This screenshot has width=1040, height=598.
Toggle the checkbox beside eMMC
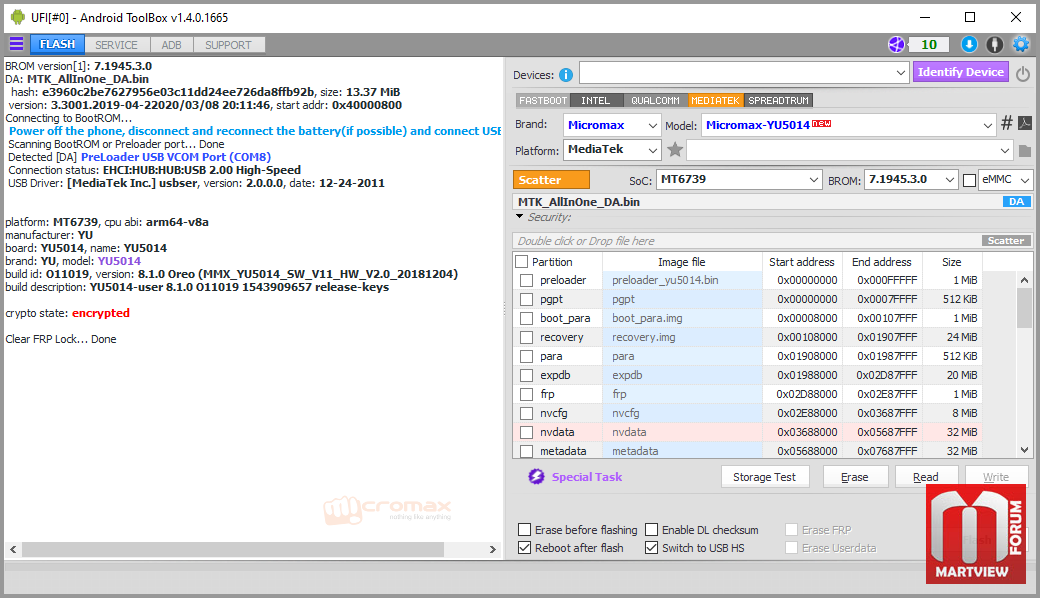(x=969, y=180)
